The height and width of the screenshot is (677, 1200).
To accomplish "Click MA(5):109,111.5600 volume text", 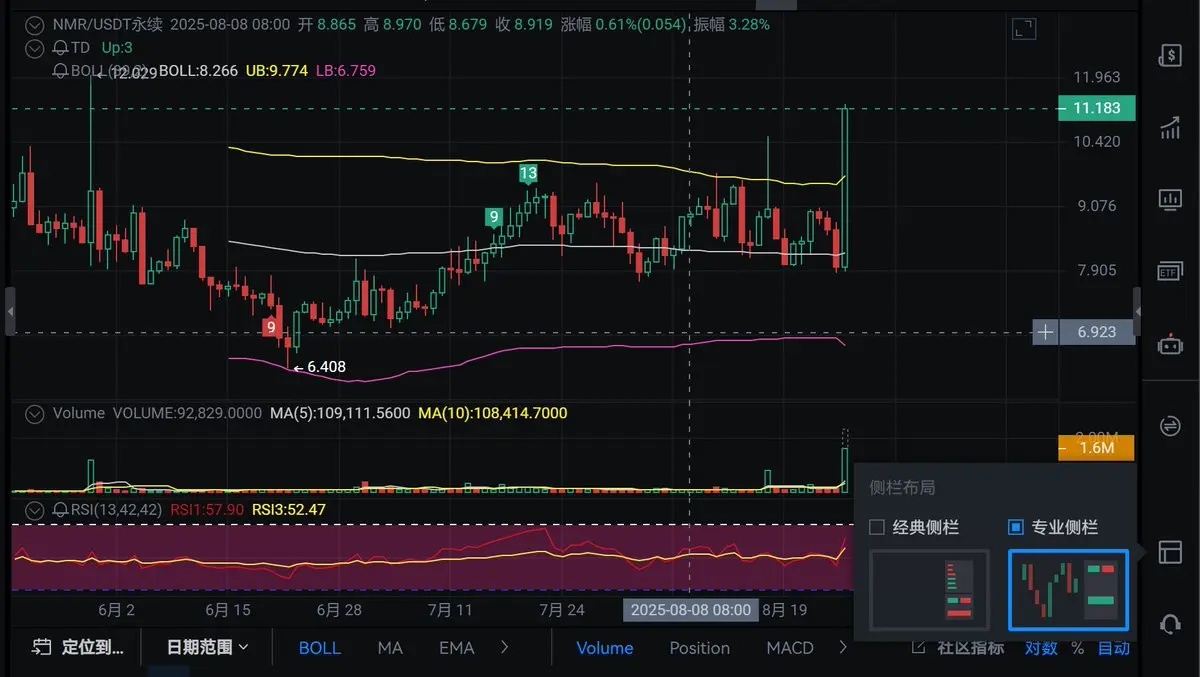I will click(340, 413).
